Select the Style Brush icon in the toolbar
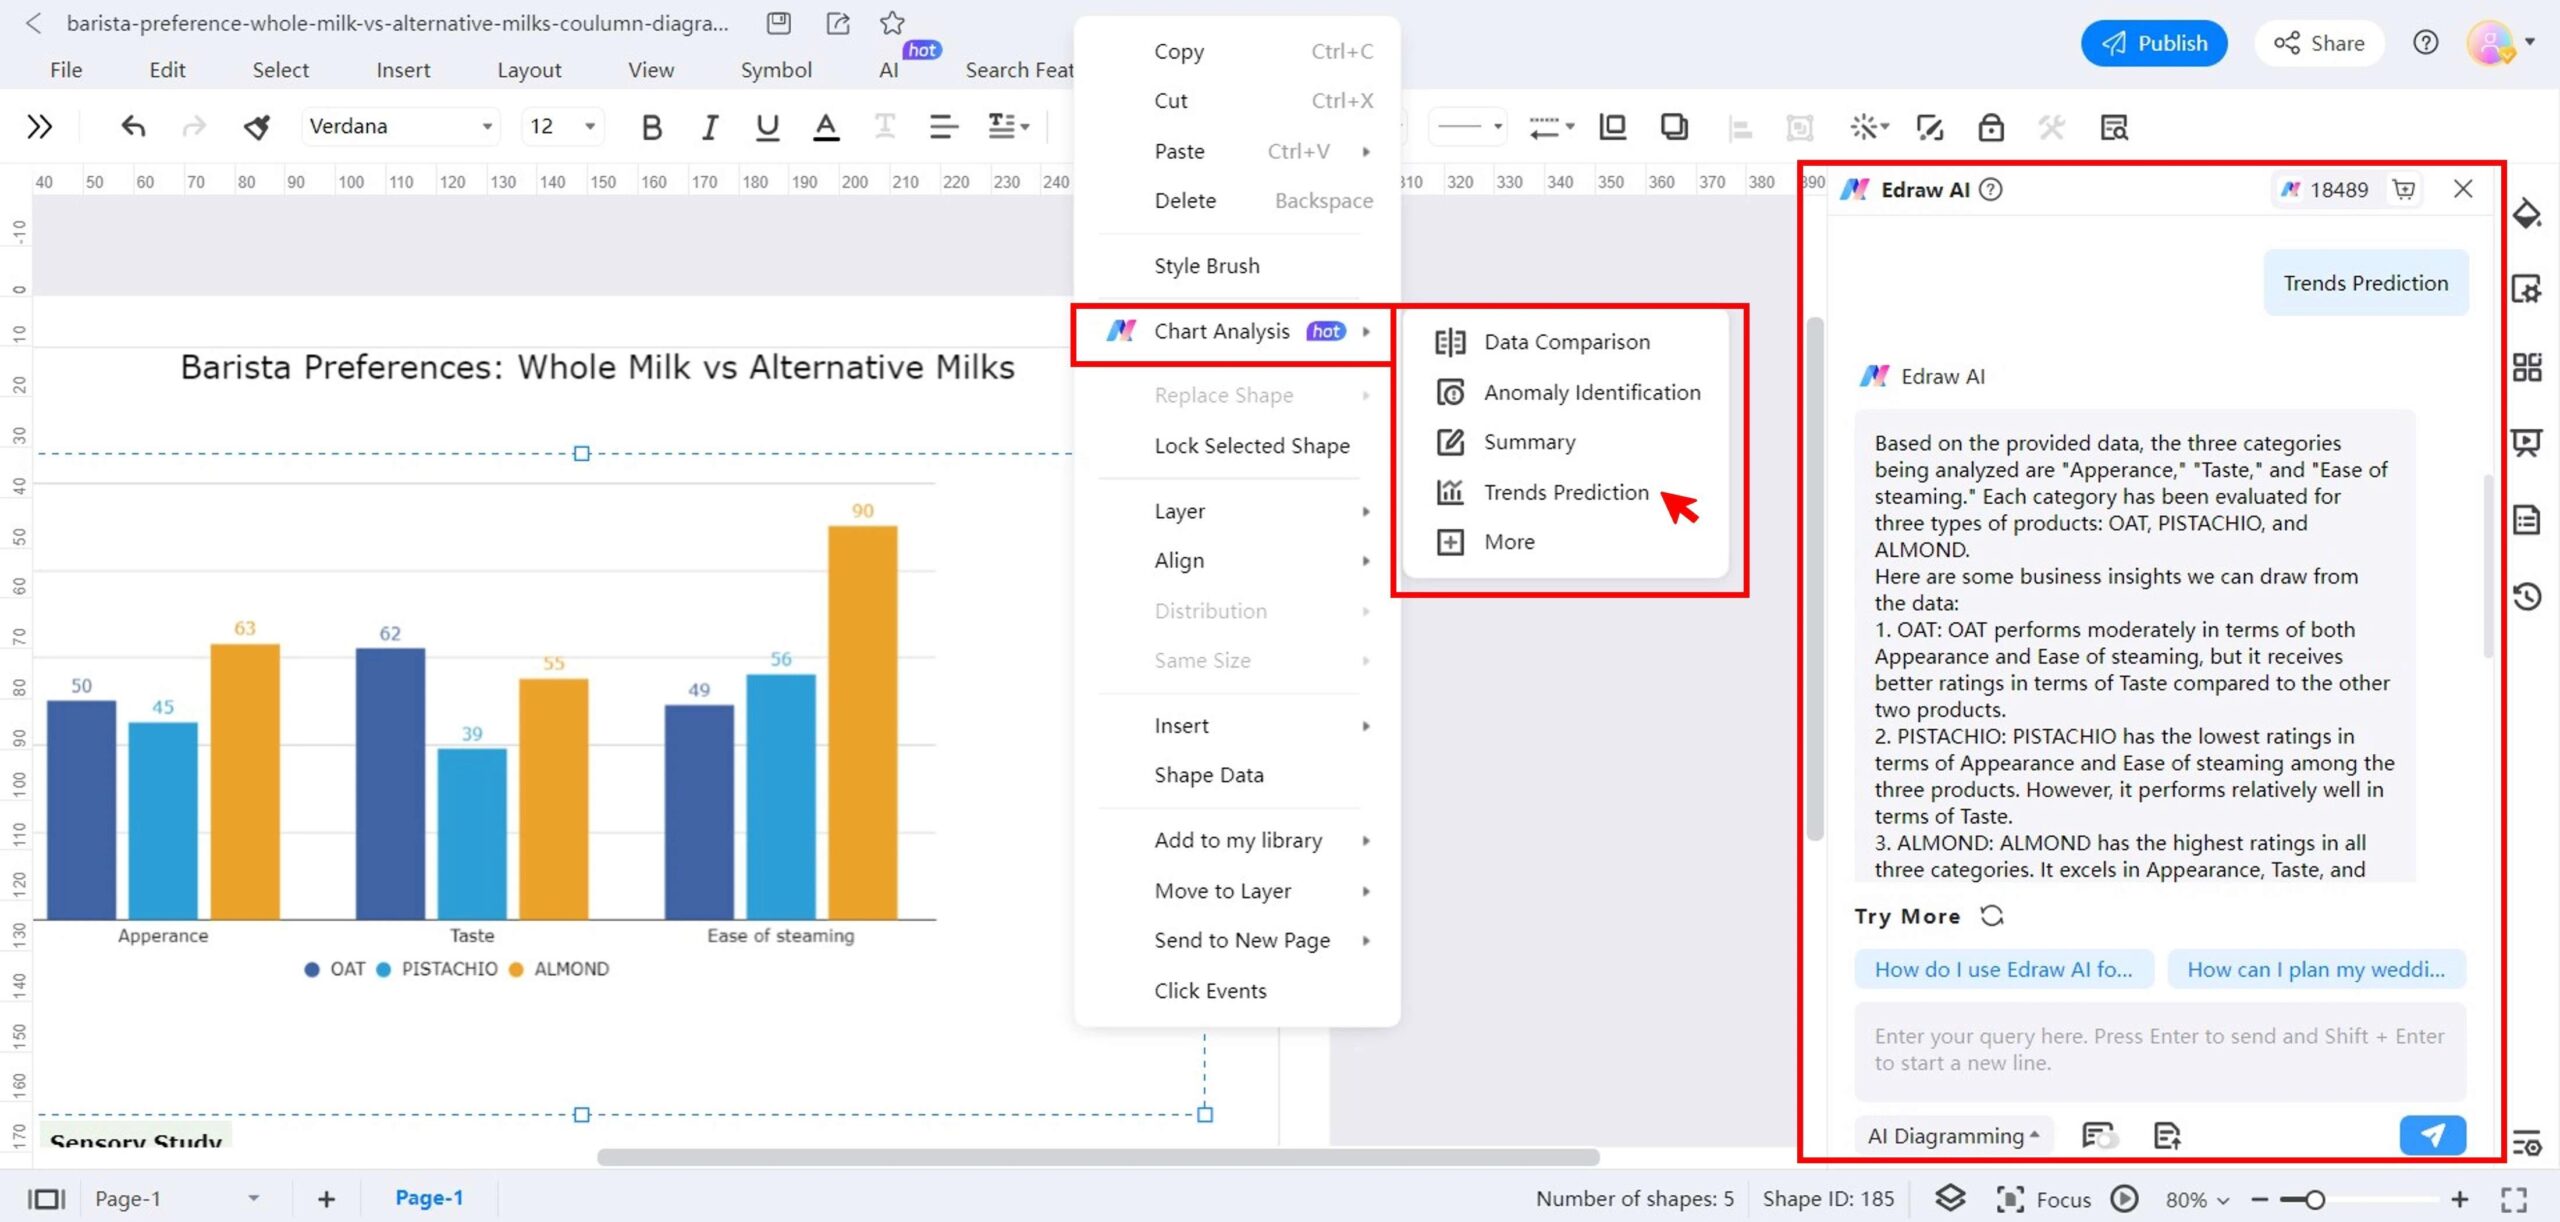The width and height of the screenshot is (2560, 1222). pos(256,126)
